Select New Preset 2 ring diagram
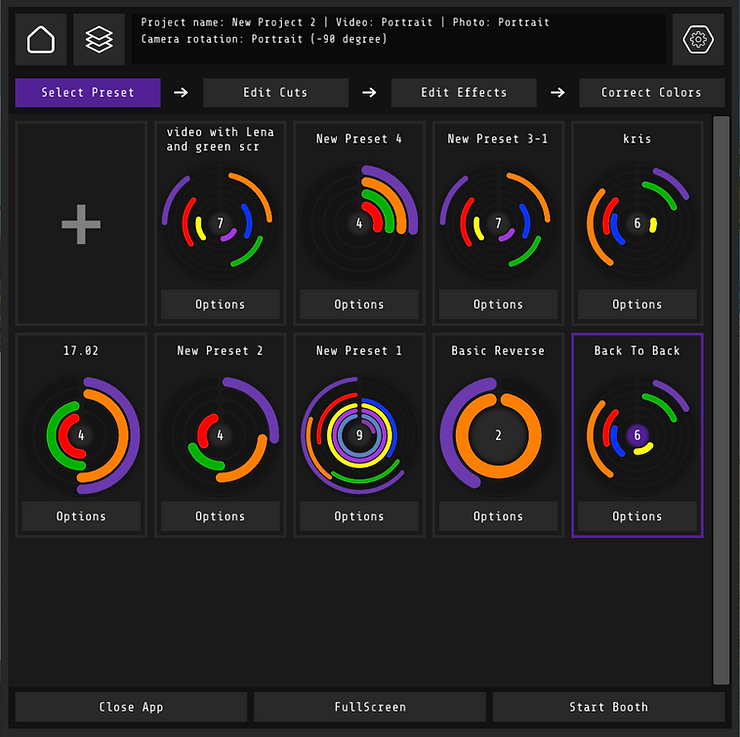Screen dimensions: 740x737 coord(220,435)
